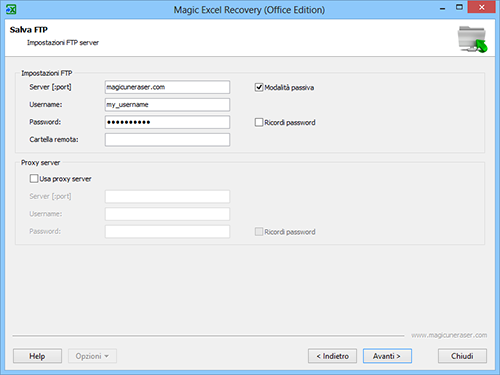
Task: Click the Cartella remota: label
Action: tap(54, 139)
